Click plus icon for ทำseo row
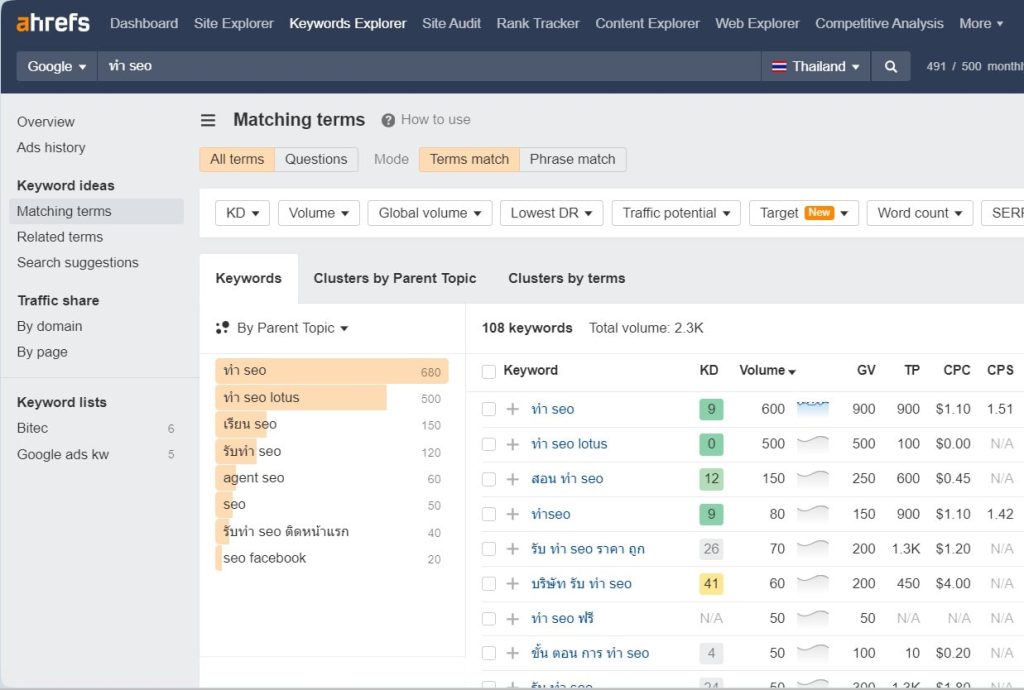This screenshot has width=1024, height=690. pyautogui.click(x=513, y=514)
